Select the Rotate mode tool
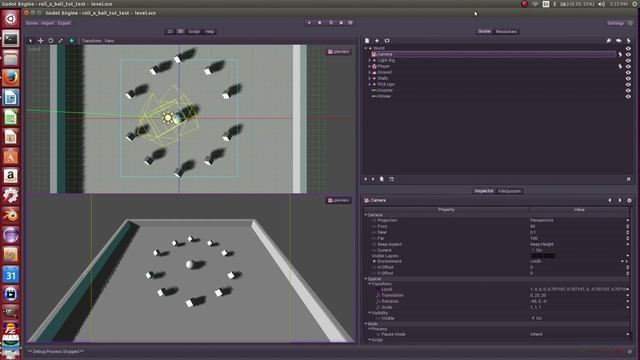The image size is (640, 360). [51, 41]
